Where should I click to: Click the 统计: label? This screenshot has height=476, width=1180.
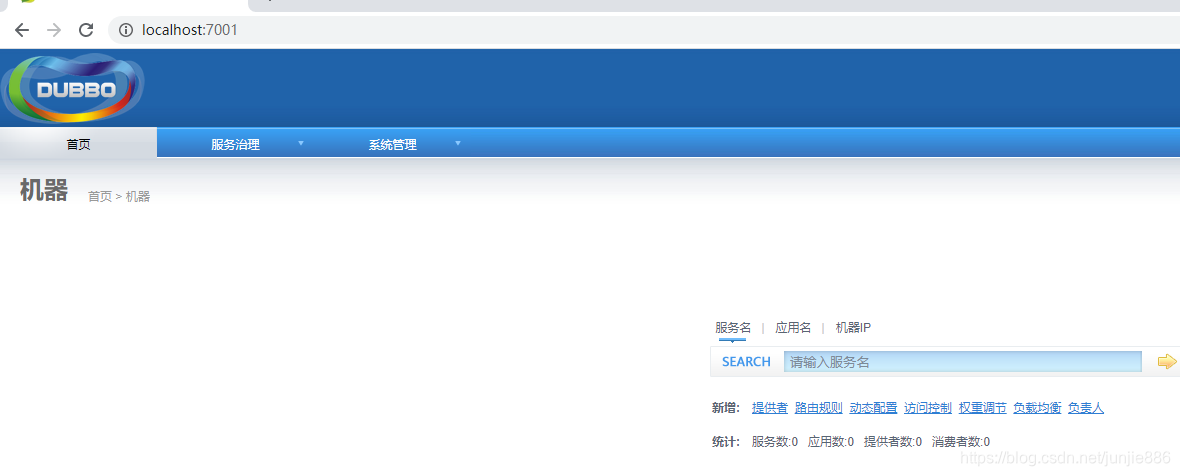[725, 442]
